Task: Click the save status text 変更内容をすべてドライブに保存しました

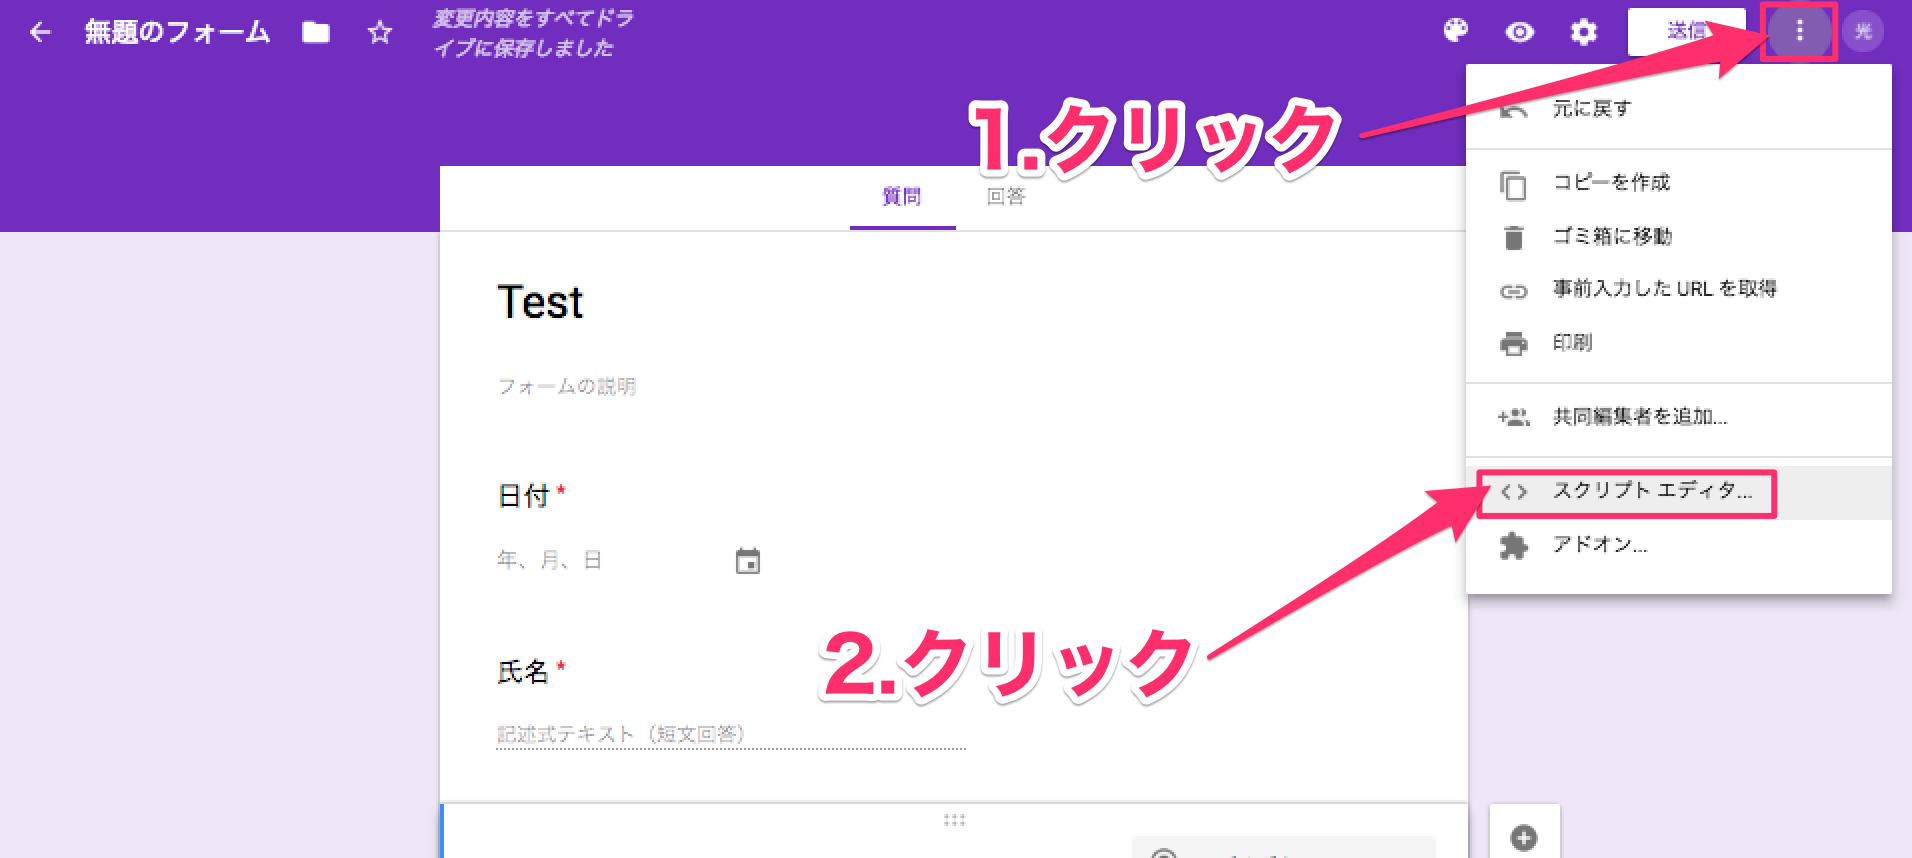Action: pyautogui.click(x=533, y=33)
